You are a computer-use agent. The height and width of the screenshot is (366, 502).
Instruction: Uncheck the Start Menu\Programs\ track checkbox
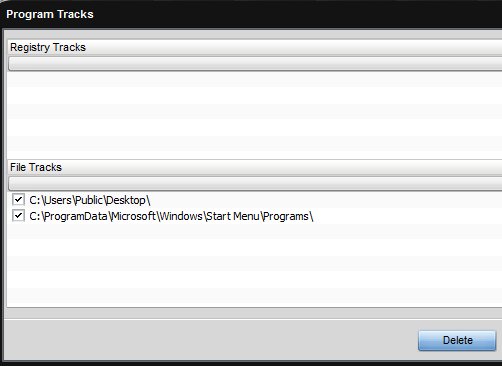[x=18, y=216]
